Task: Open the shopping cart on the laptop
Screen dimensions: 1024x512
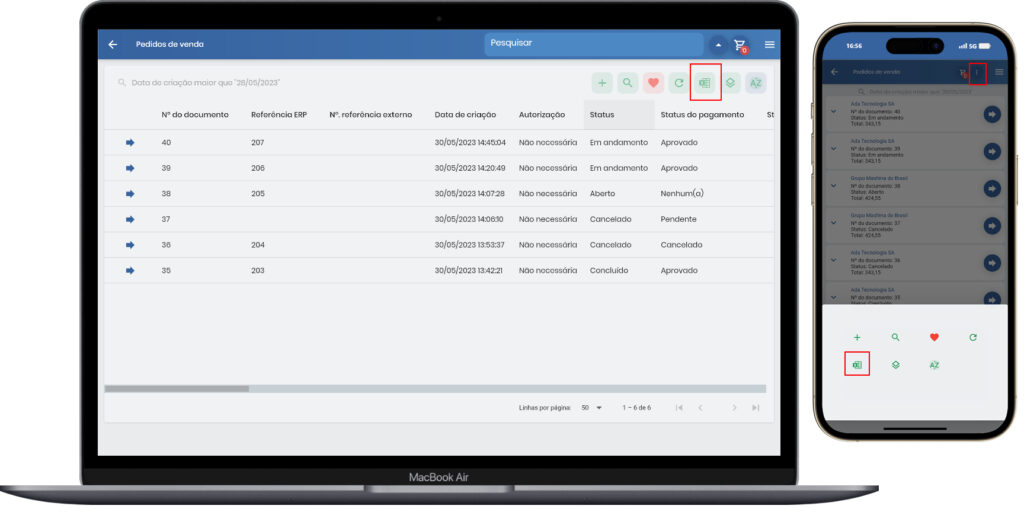Action: pyautogui.click(x=740, y=45)
